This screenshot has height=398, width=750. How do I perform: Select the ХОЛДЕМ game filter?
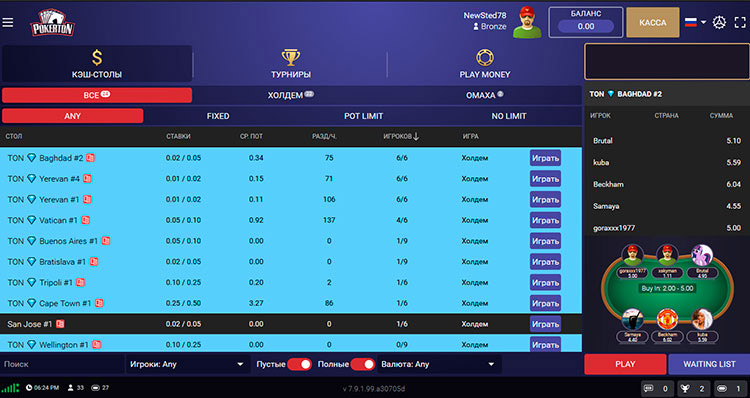click(291, 95)
